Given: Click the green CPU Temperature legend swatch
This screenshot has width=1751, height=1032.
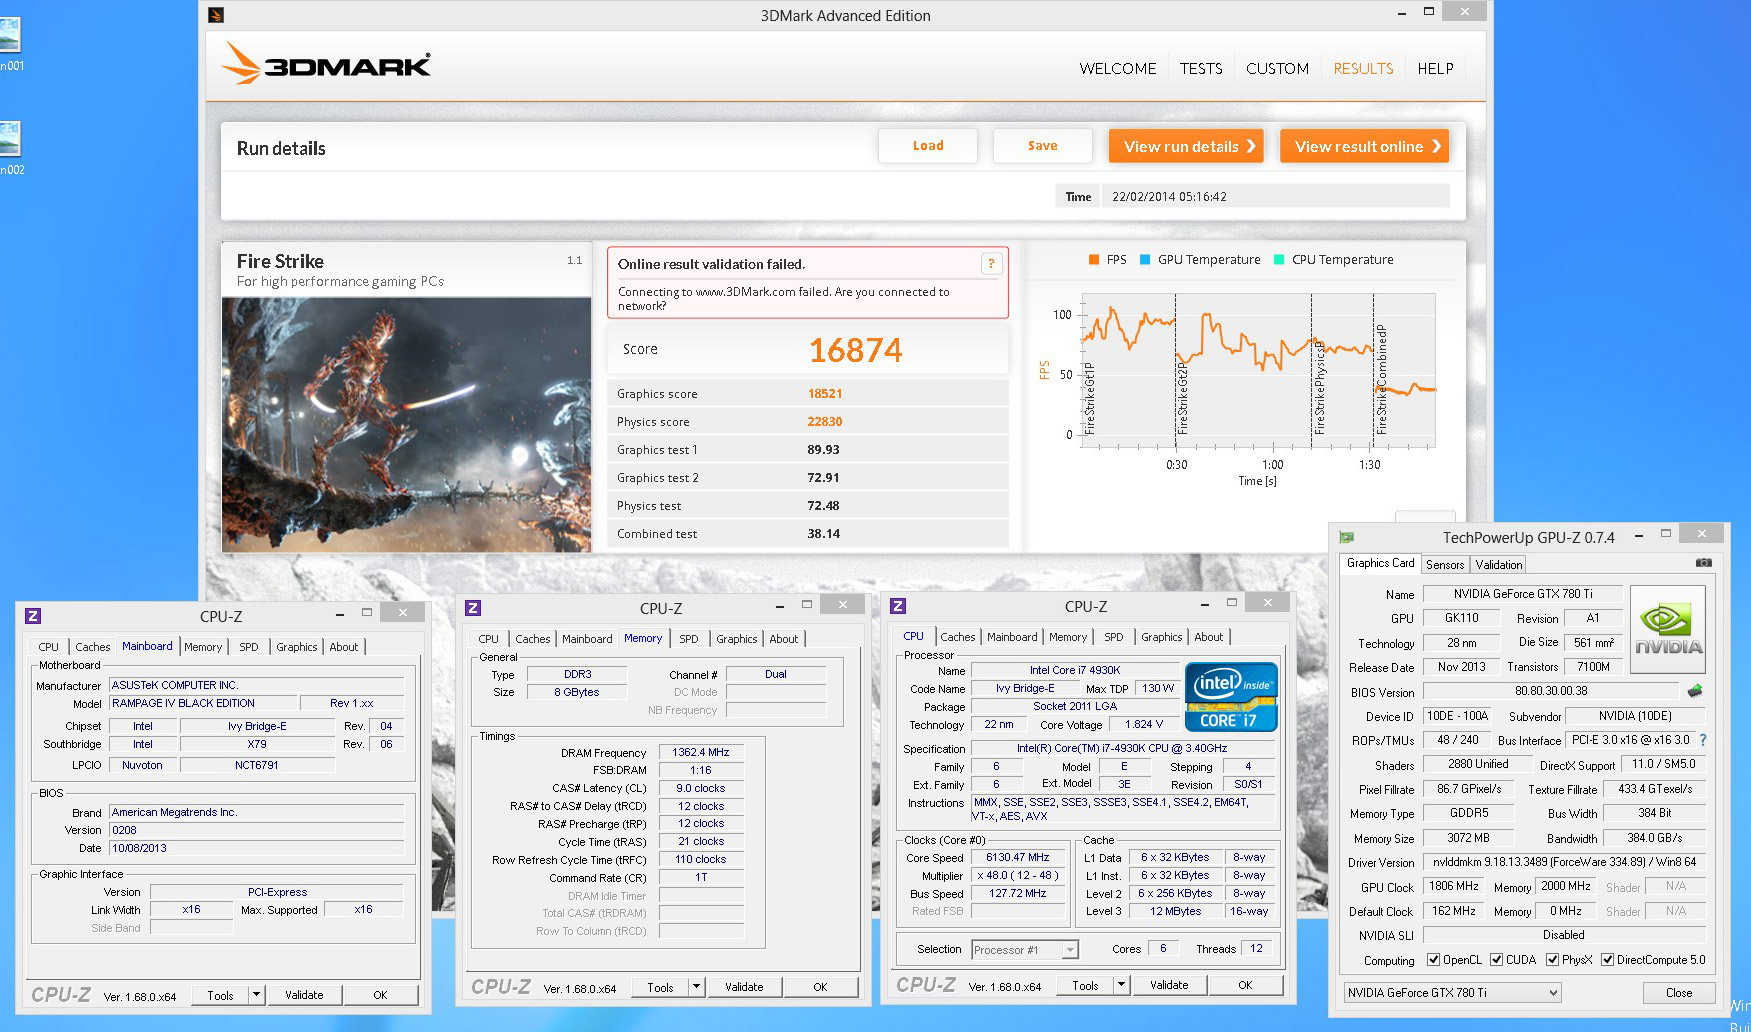Looking at the screenshot, I should pos(1279,260).
